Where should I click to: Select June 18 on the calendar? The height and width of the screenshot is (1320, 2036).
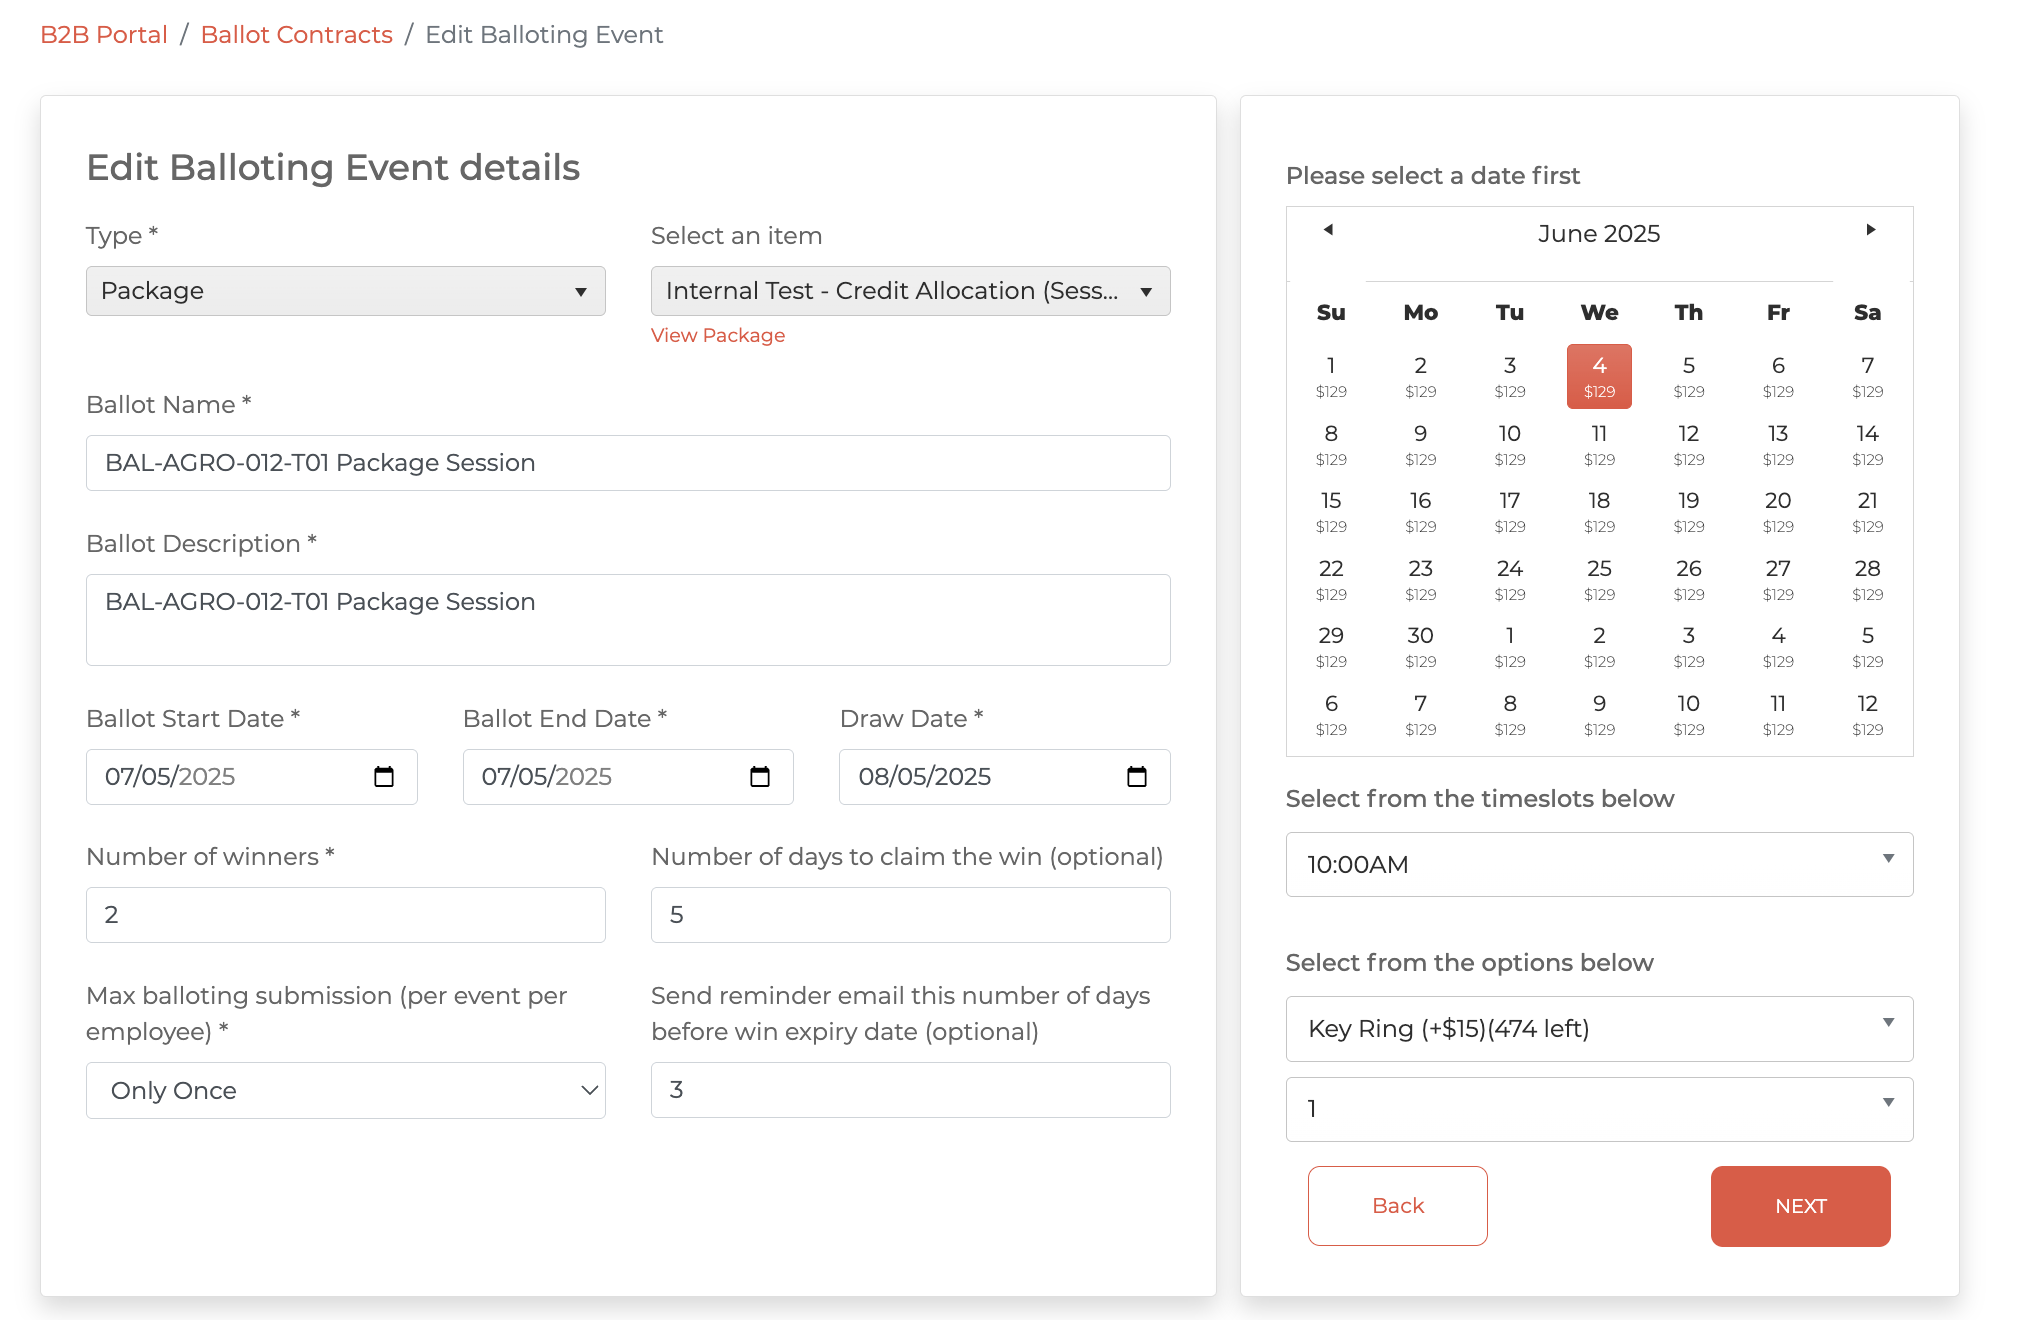tap(1598, 510)
